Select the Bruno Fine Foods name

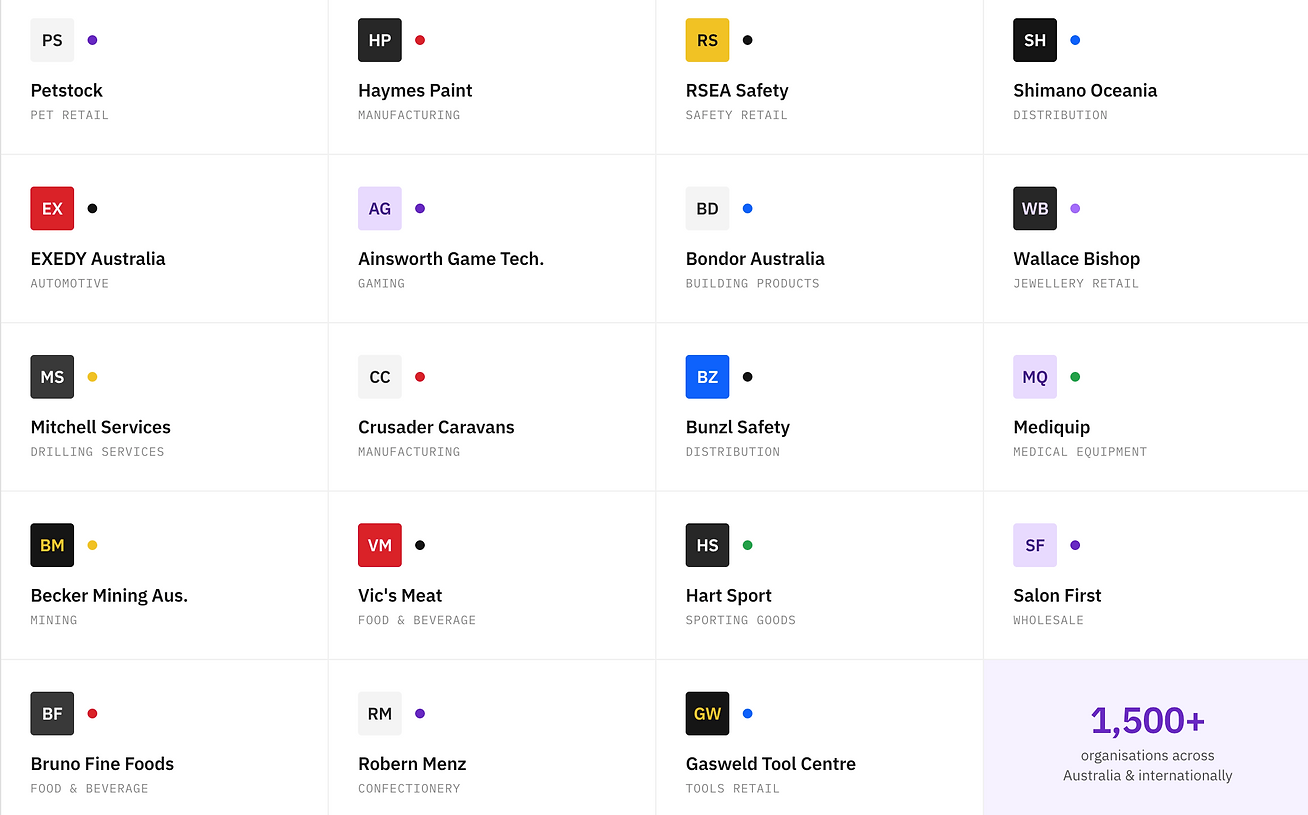click(102, 763)
